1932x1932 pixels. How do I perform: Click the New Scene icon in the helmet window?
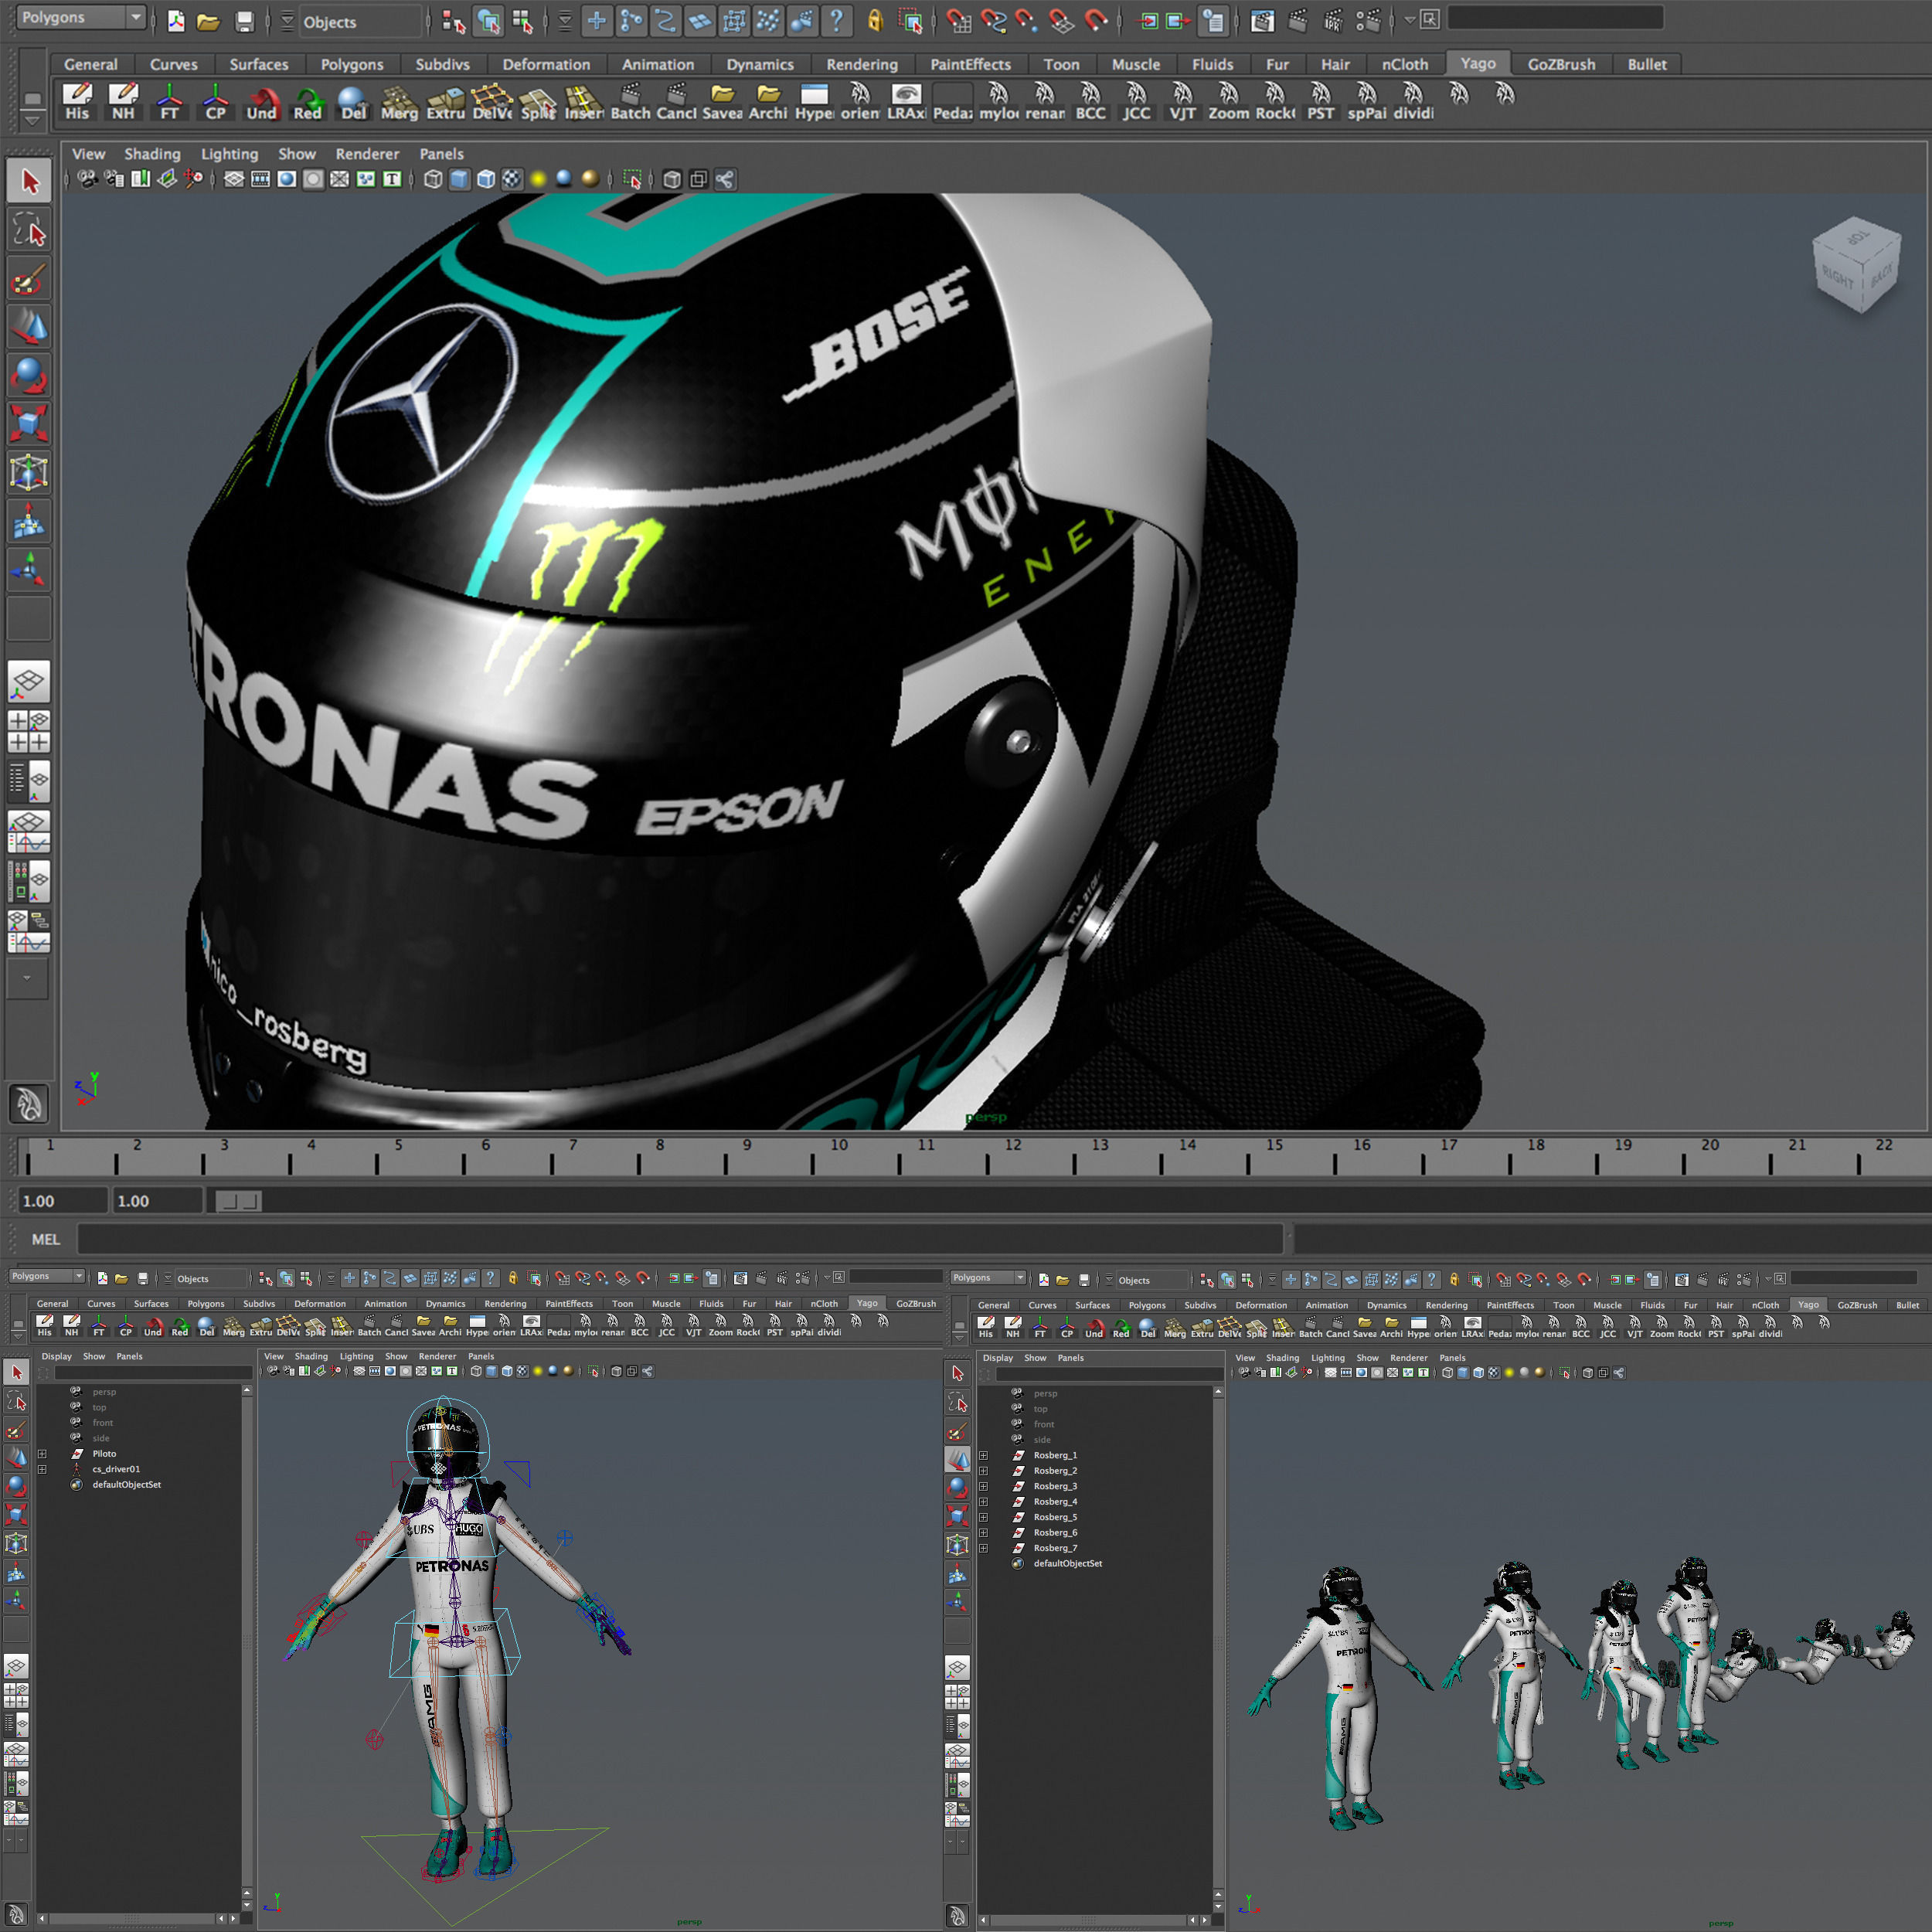pyautogui.click(x=176, y=21)
